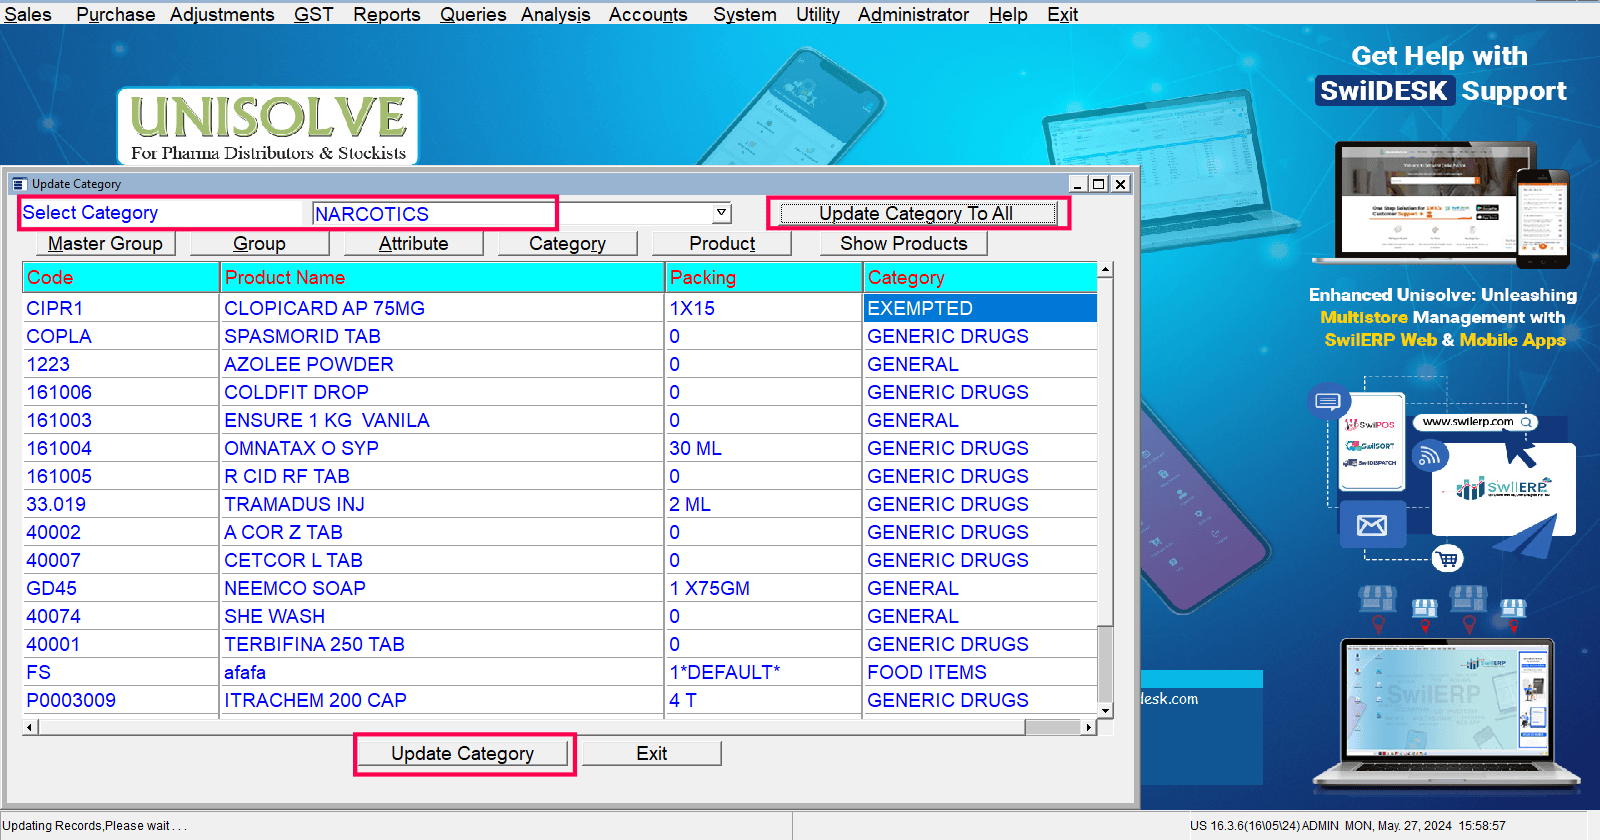Select SPASMORID TAB product row
The width and height of the screenshot is (1600, 840).
[443, 336]
